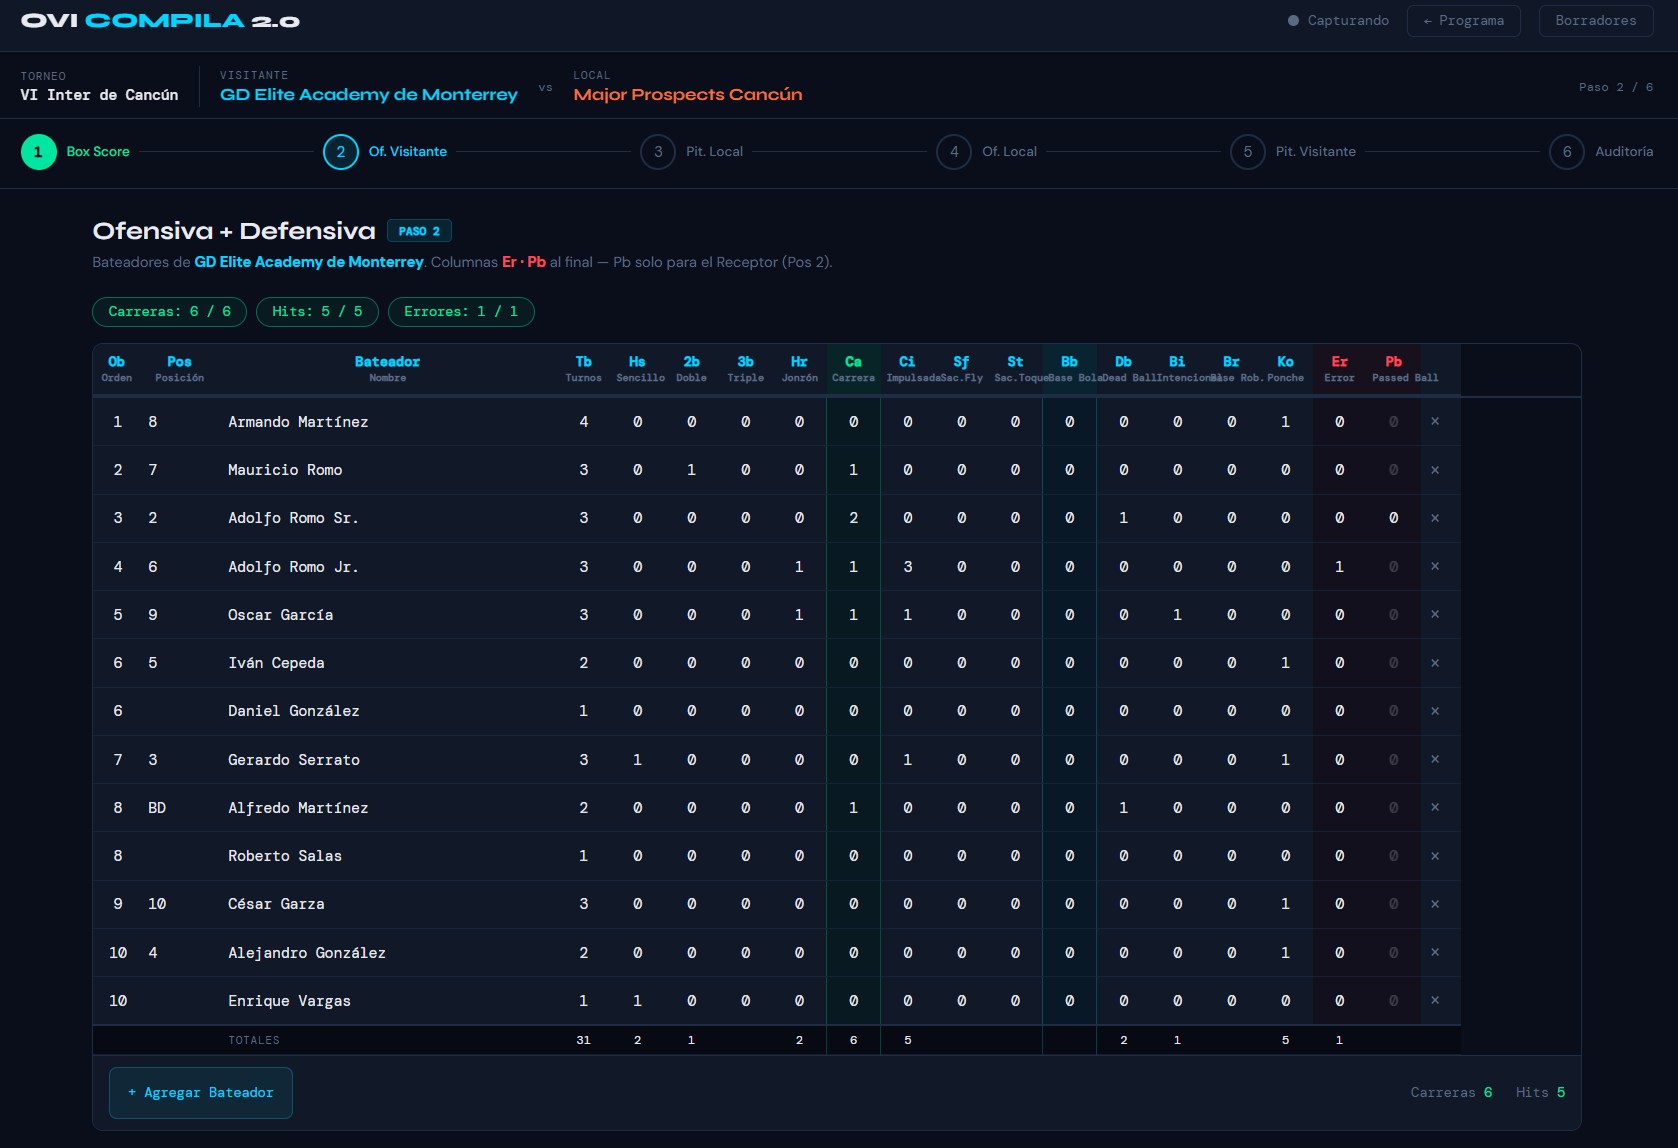Delete the Gerardo Serrato row

(x=1435, y=760)
